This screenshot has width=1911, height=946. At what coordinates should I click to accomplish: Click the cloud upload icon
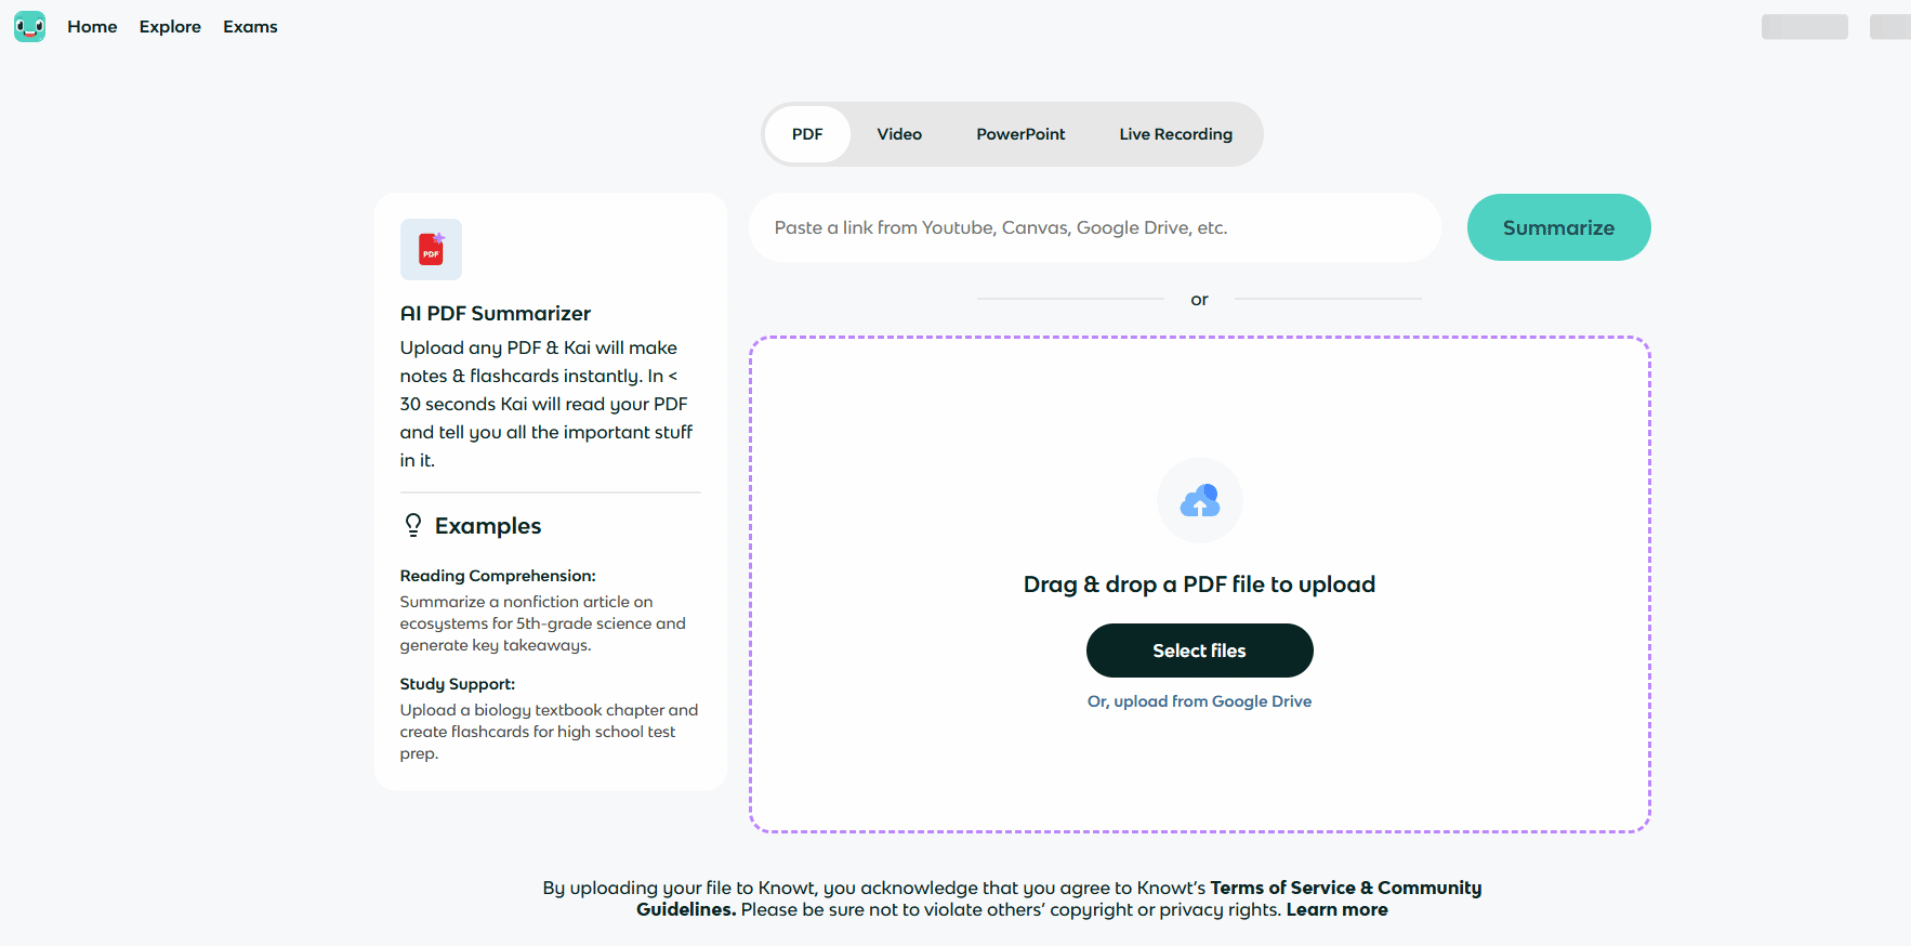coord(1199,500)
